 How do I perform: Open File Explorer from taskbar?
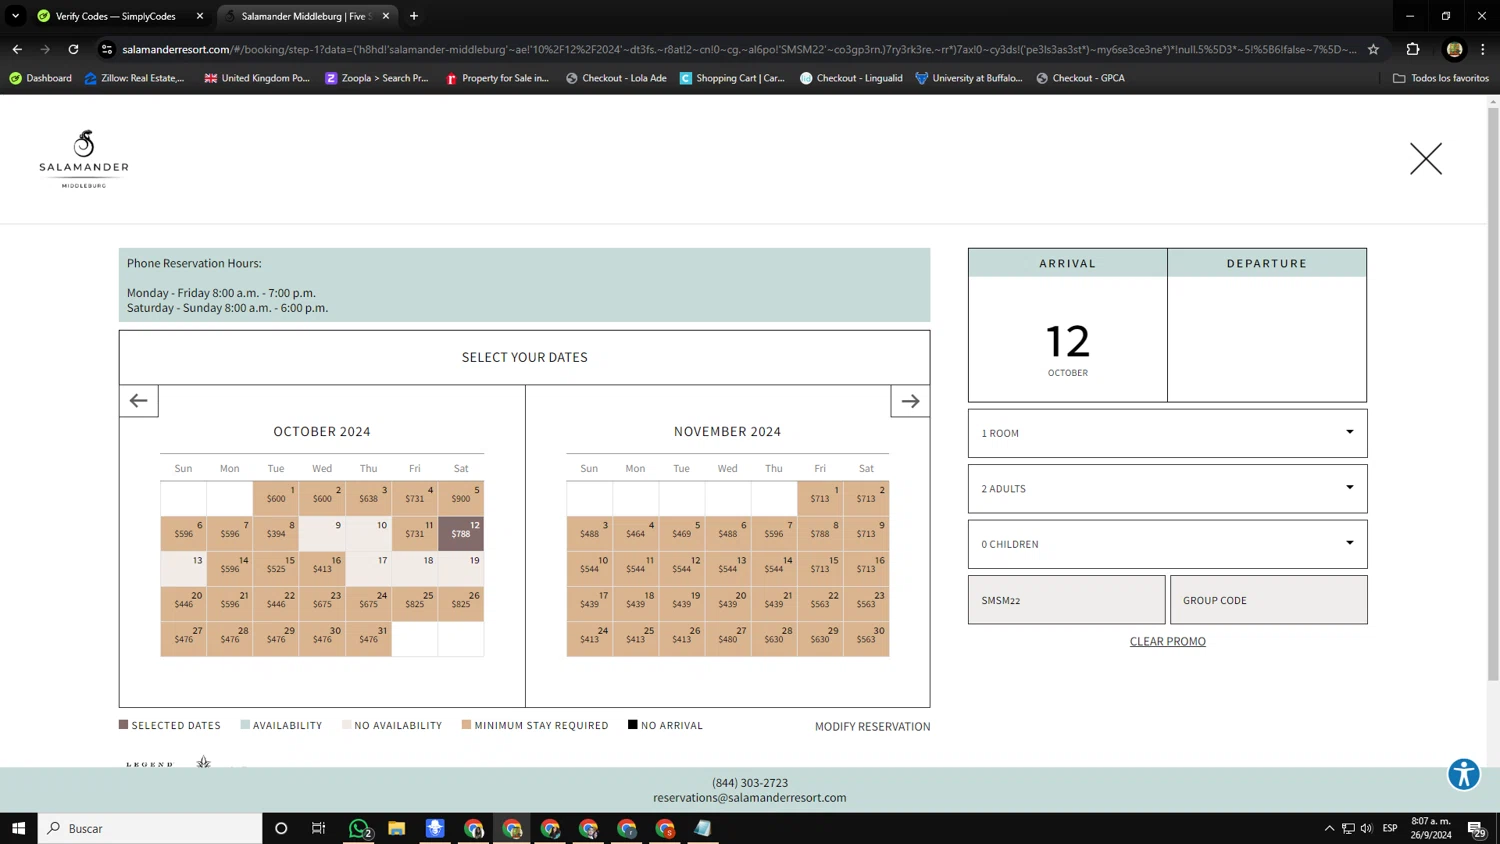[x=397, y=828]
